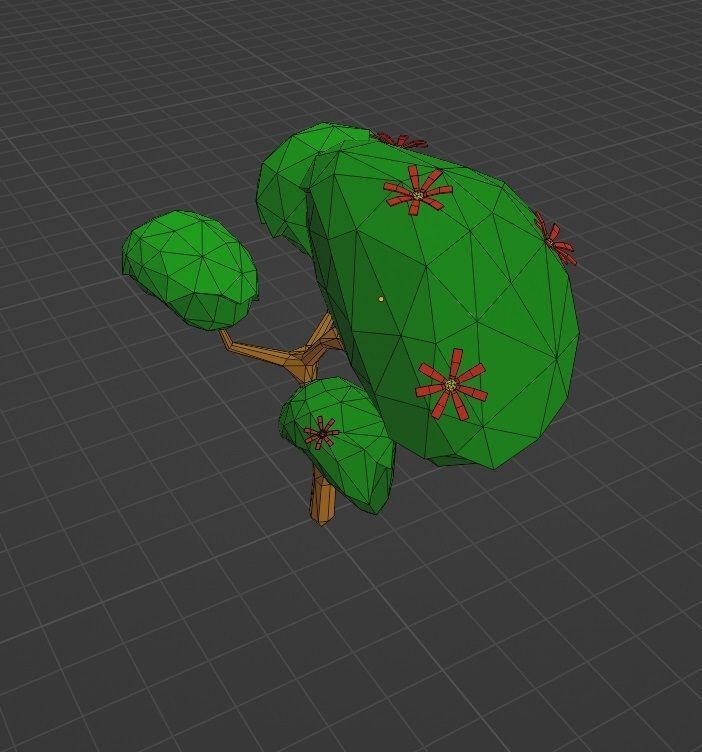Click the red flower on lowest small foliage
This screenshot has height=752, width=702.
(x=321, y=433)
